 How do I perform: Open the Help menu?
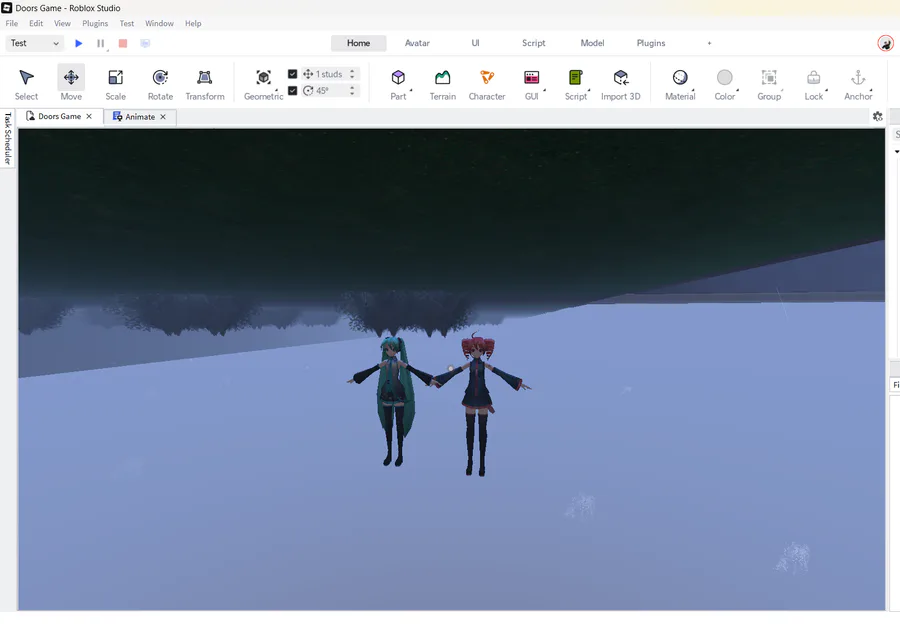tap(193, 24)
